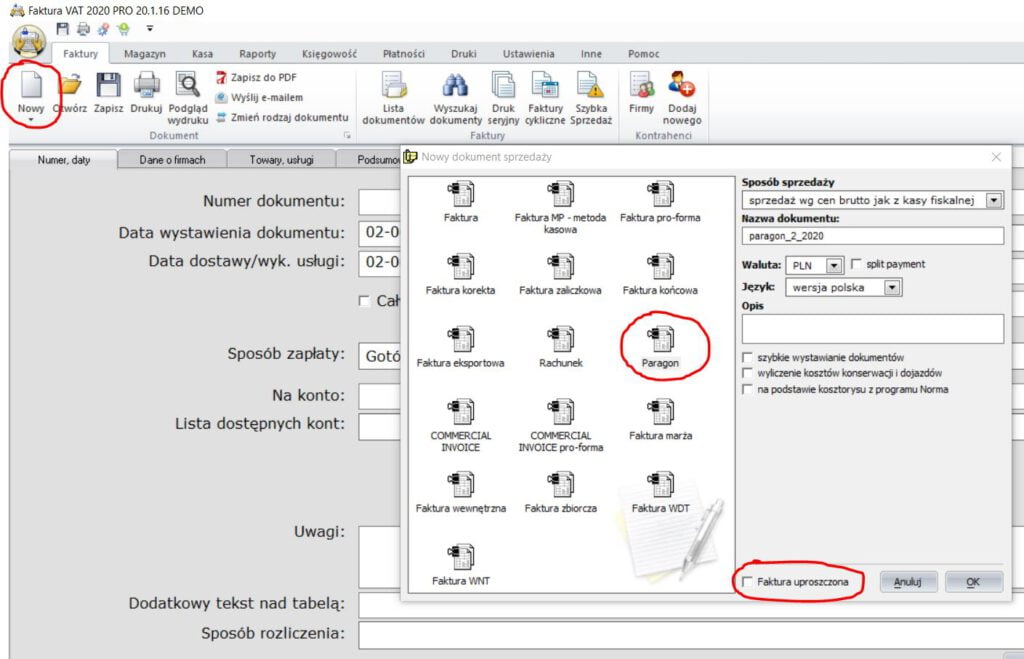Check szybkie wystawianie dokumentów option
Screen dimensions: 1024x659
[x=747, y=357]
